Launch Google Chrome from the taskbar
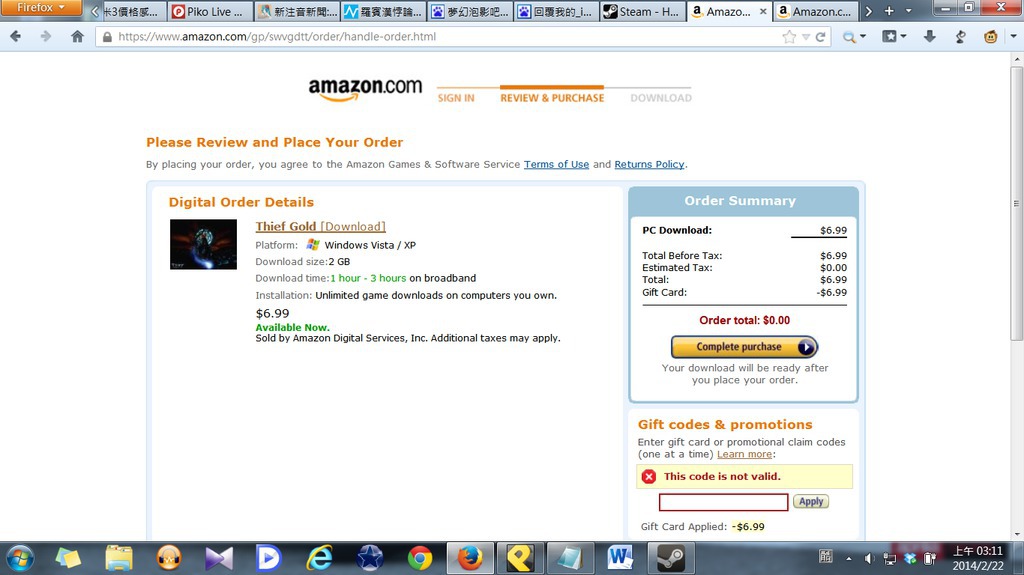 (x=419, y=558)
